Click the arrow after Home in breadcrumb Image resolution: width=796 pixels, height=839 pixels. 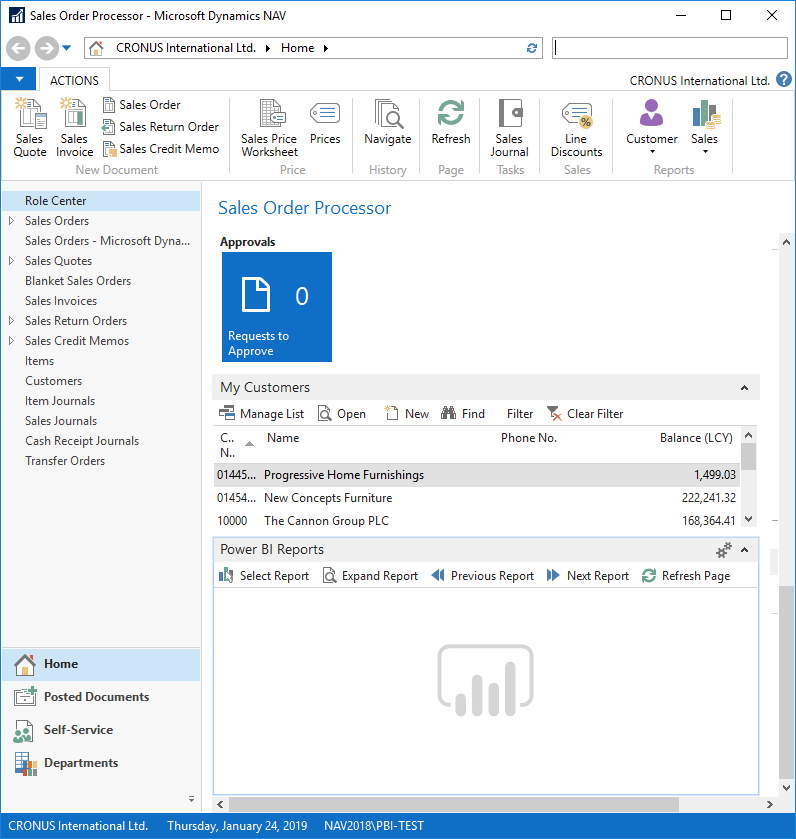click(325, 48)
